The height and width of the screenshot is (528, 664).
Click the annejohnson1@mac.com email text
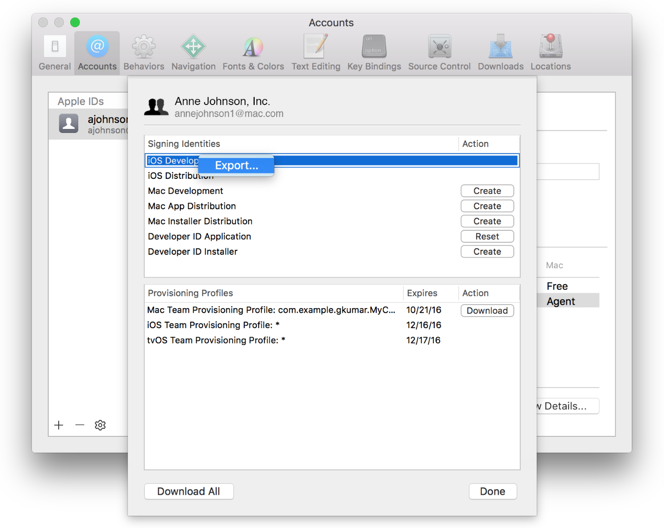[x=229, y=114]
